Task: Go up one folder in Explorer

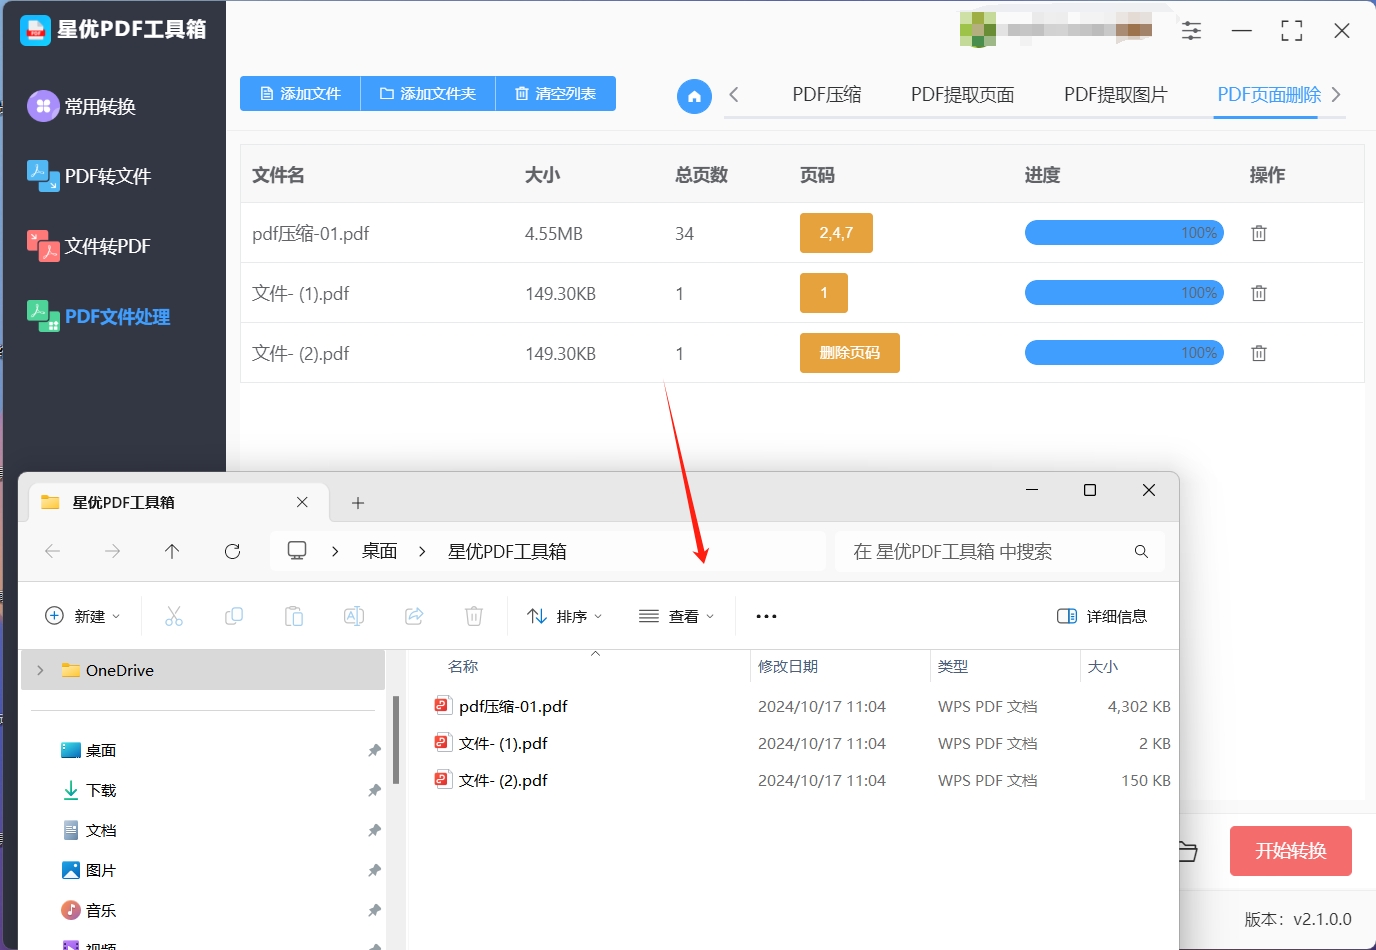Action: click(x=172, y=551)
